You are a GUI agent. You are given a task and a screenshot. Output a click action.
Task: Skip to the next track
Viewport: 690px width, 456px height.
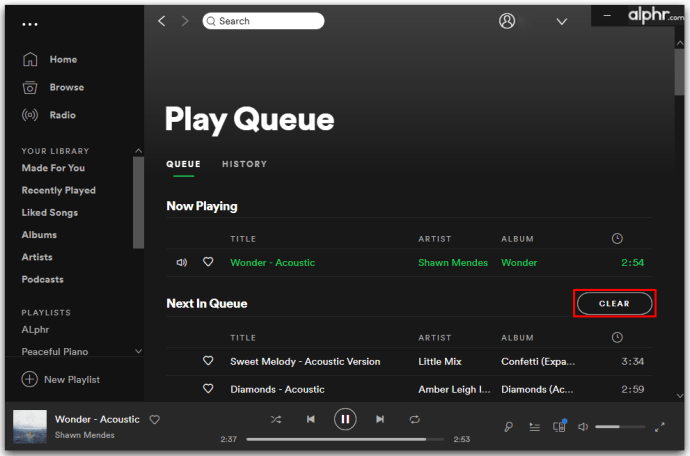tap(380, 419)
